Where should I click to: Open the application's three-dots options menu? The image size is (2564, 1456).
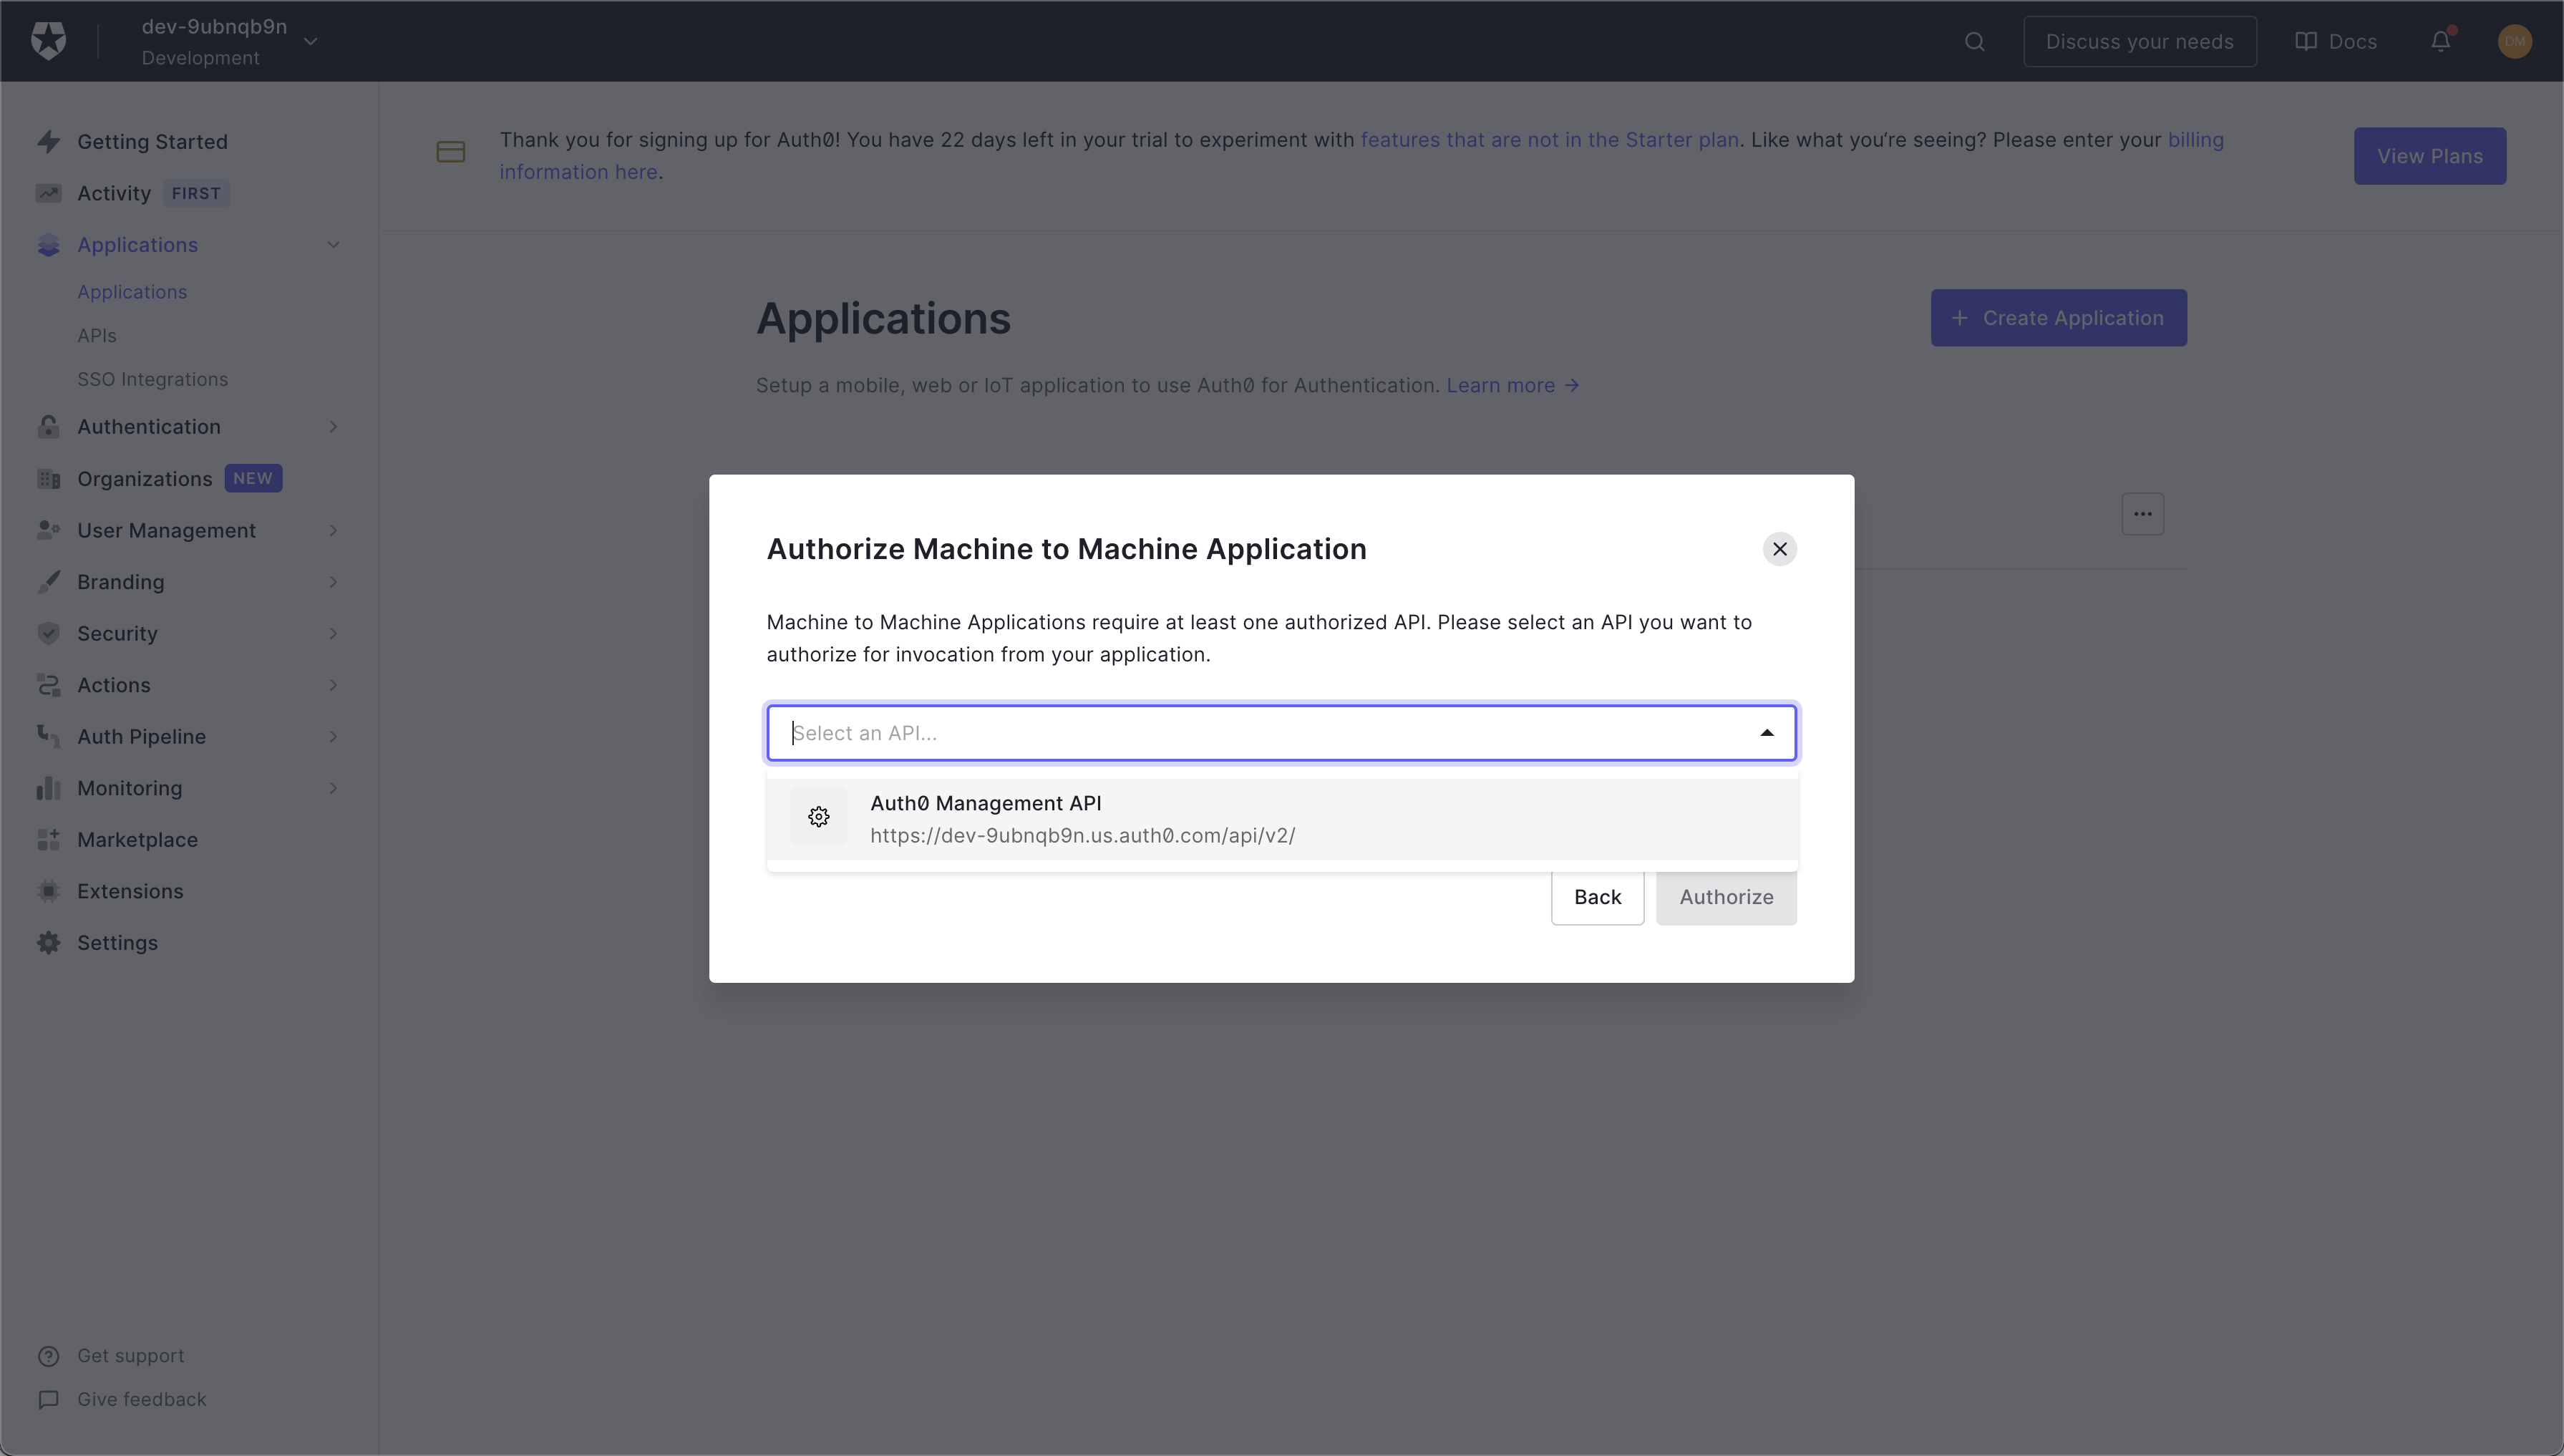point(2142,514)
